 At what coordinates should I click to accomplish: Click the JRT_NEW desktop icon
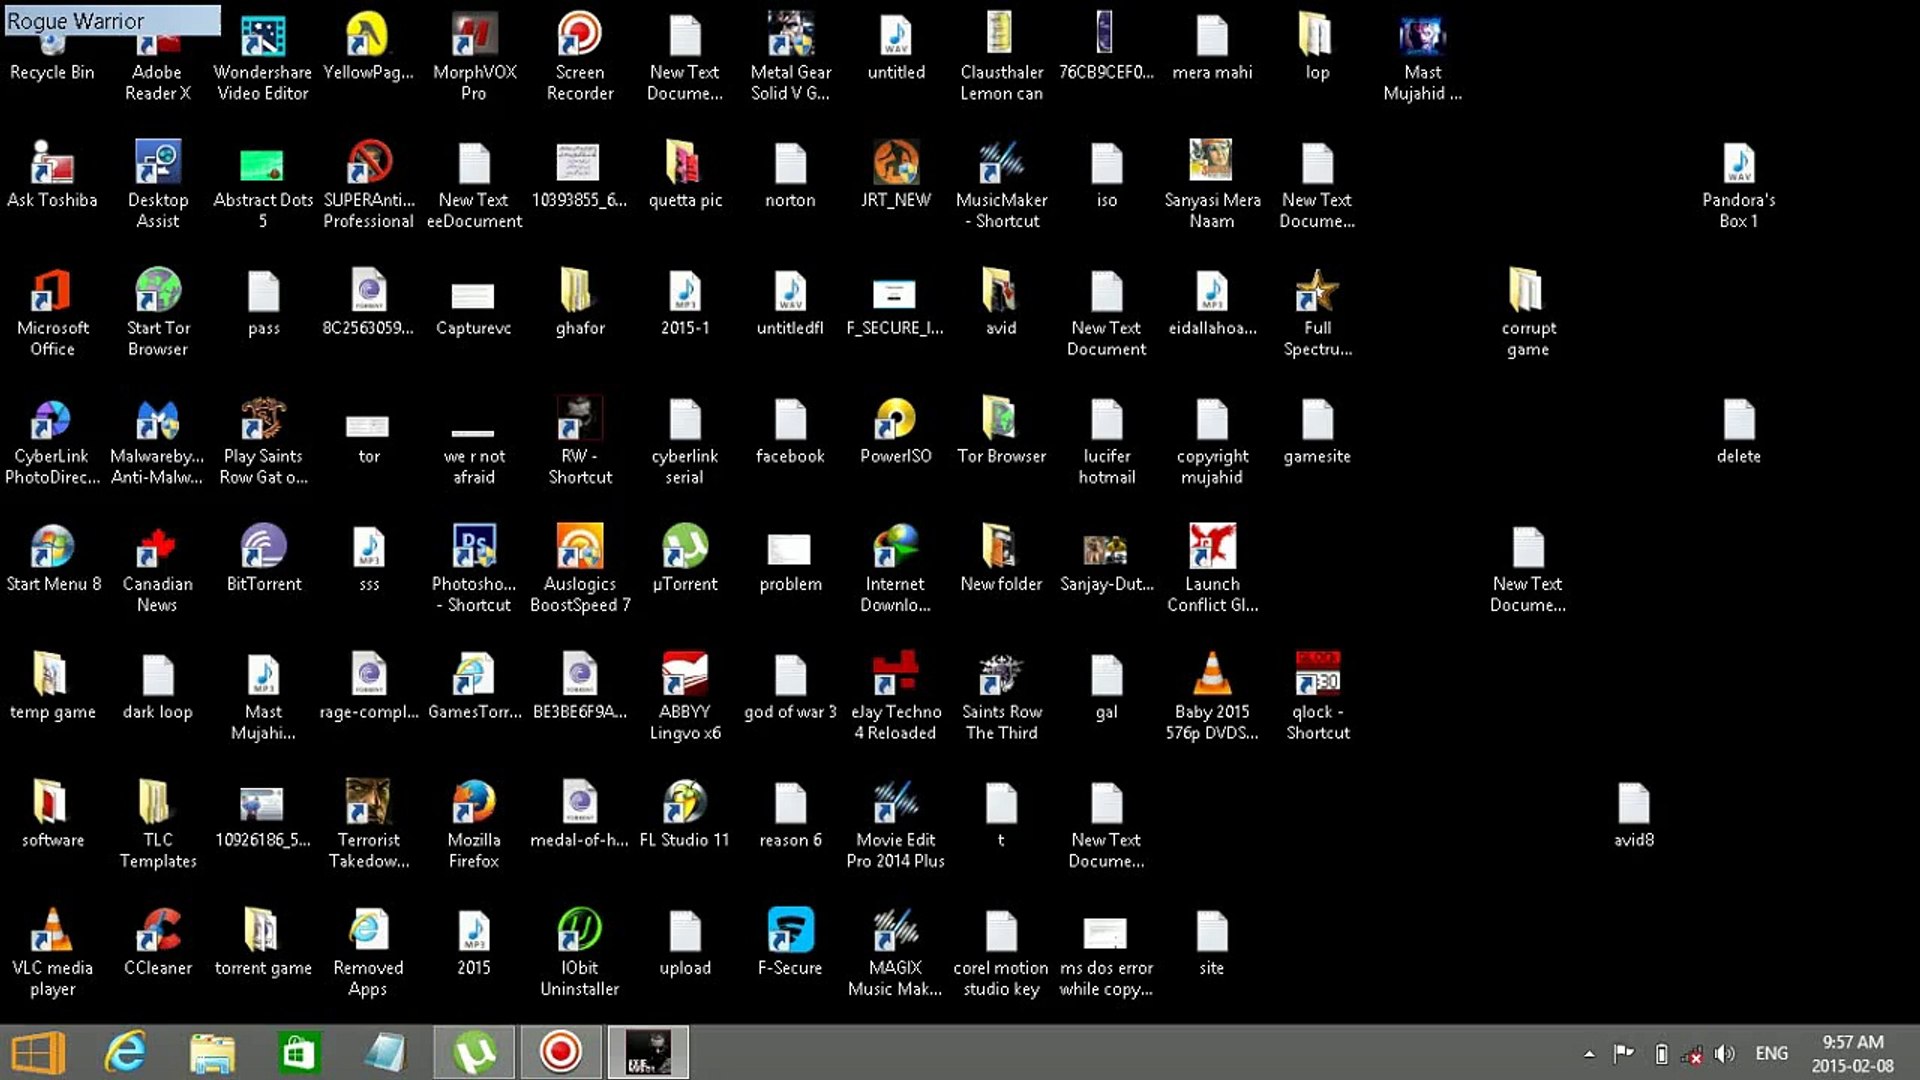coord(895,176)
